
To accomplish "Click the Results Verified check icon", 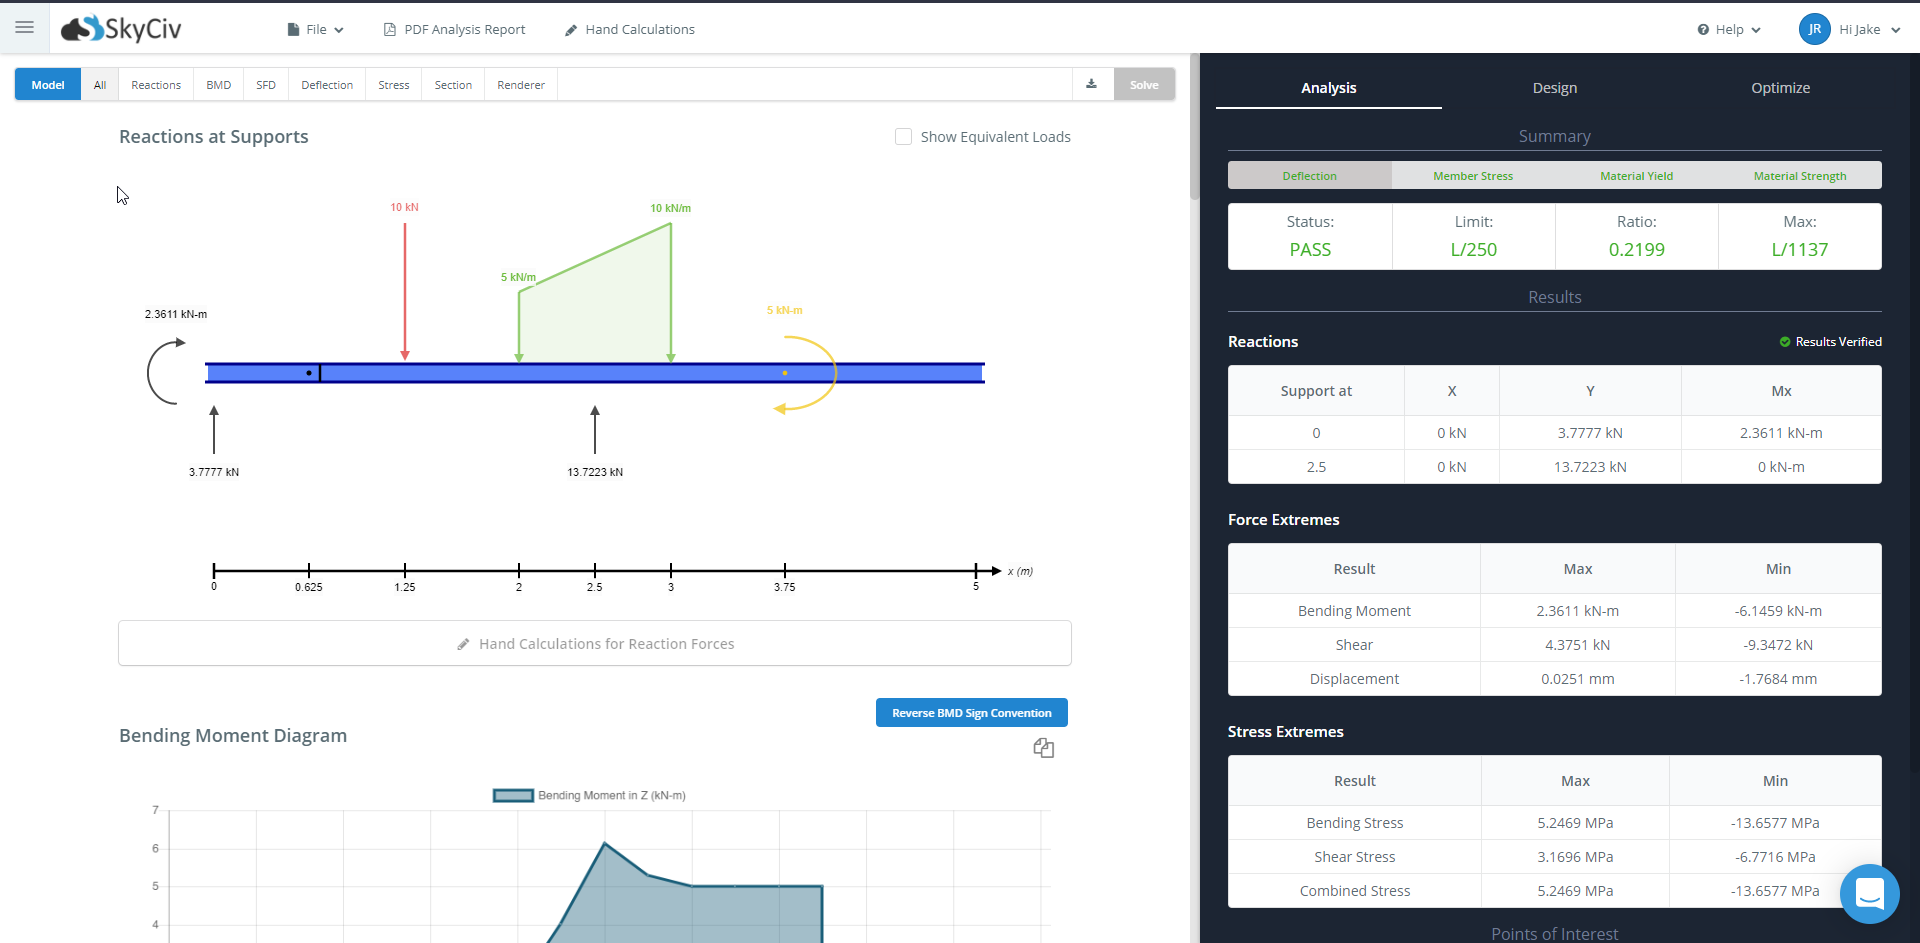I will (1785, 342).
